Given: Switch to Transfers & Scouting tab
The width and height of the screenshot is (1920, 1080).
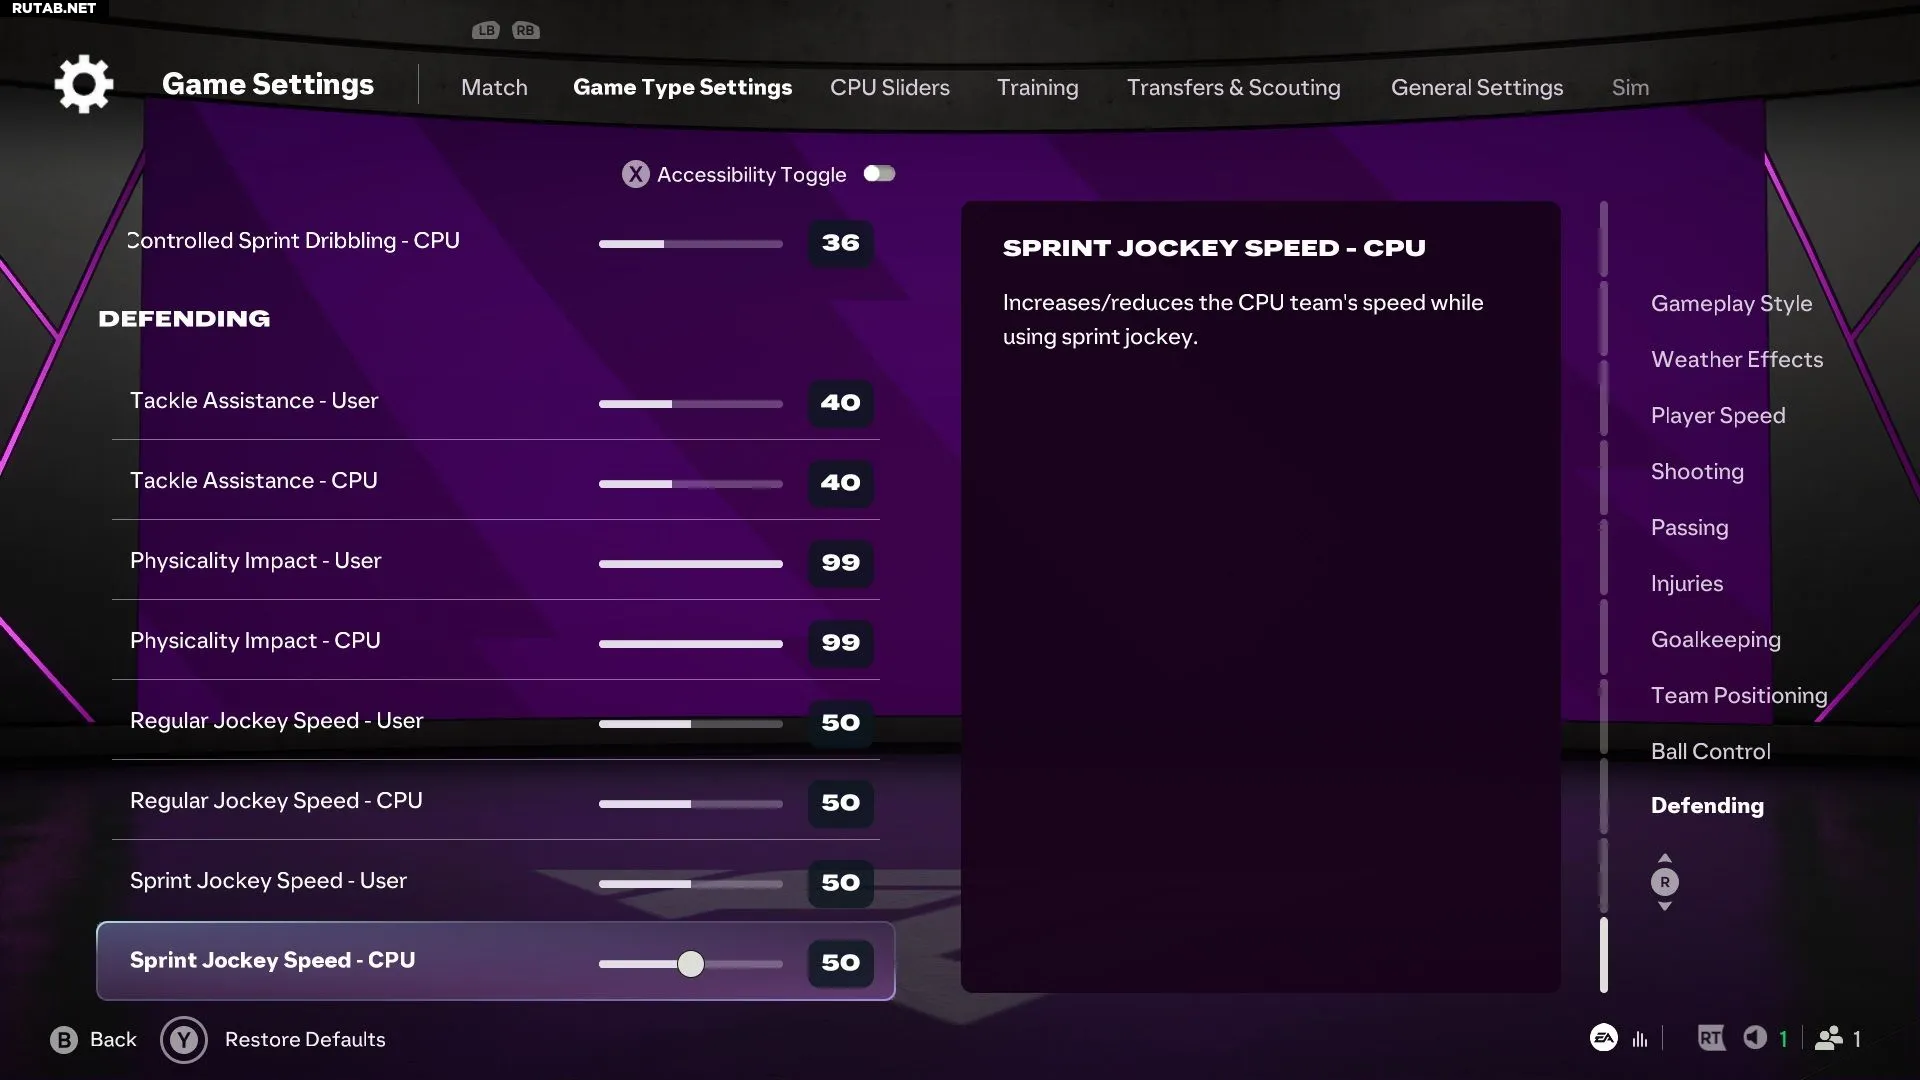Looking at the screenshot, I should (1234, 87).
